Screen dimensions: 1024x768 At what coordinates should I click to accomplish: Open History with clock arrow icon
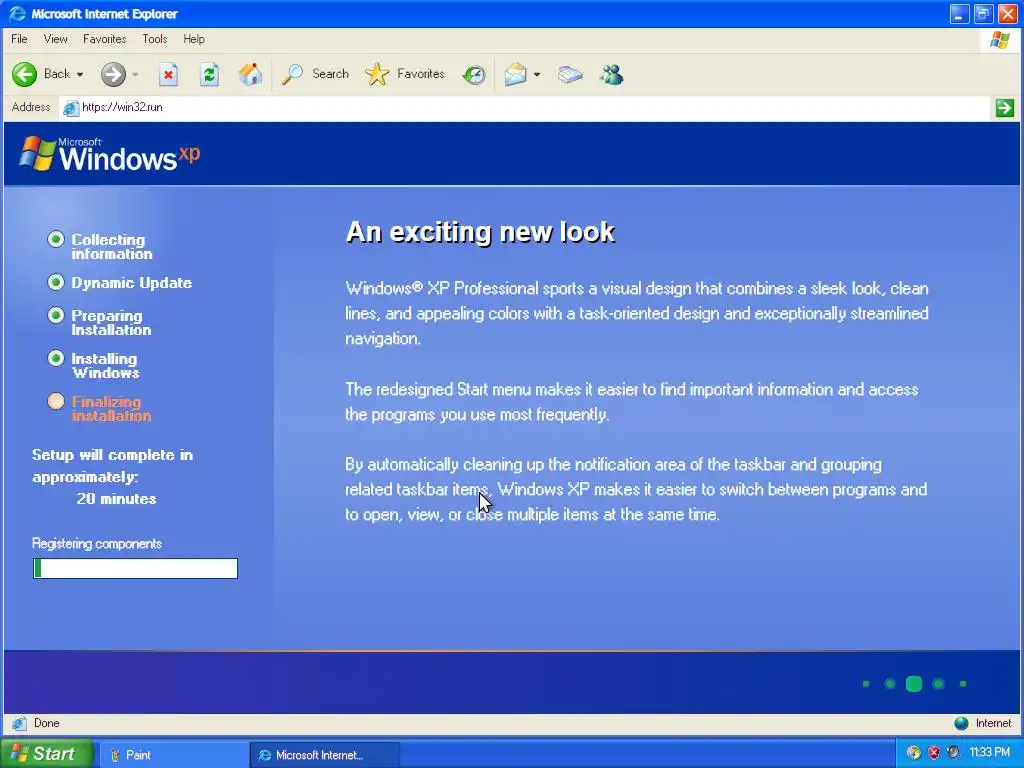pyautogui.click(x=474, y=75)
